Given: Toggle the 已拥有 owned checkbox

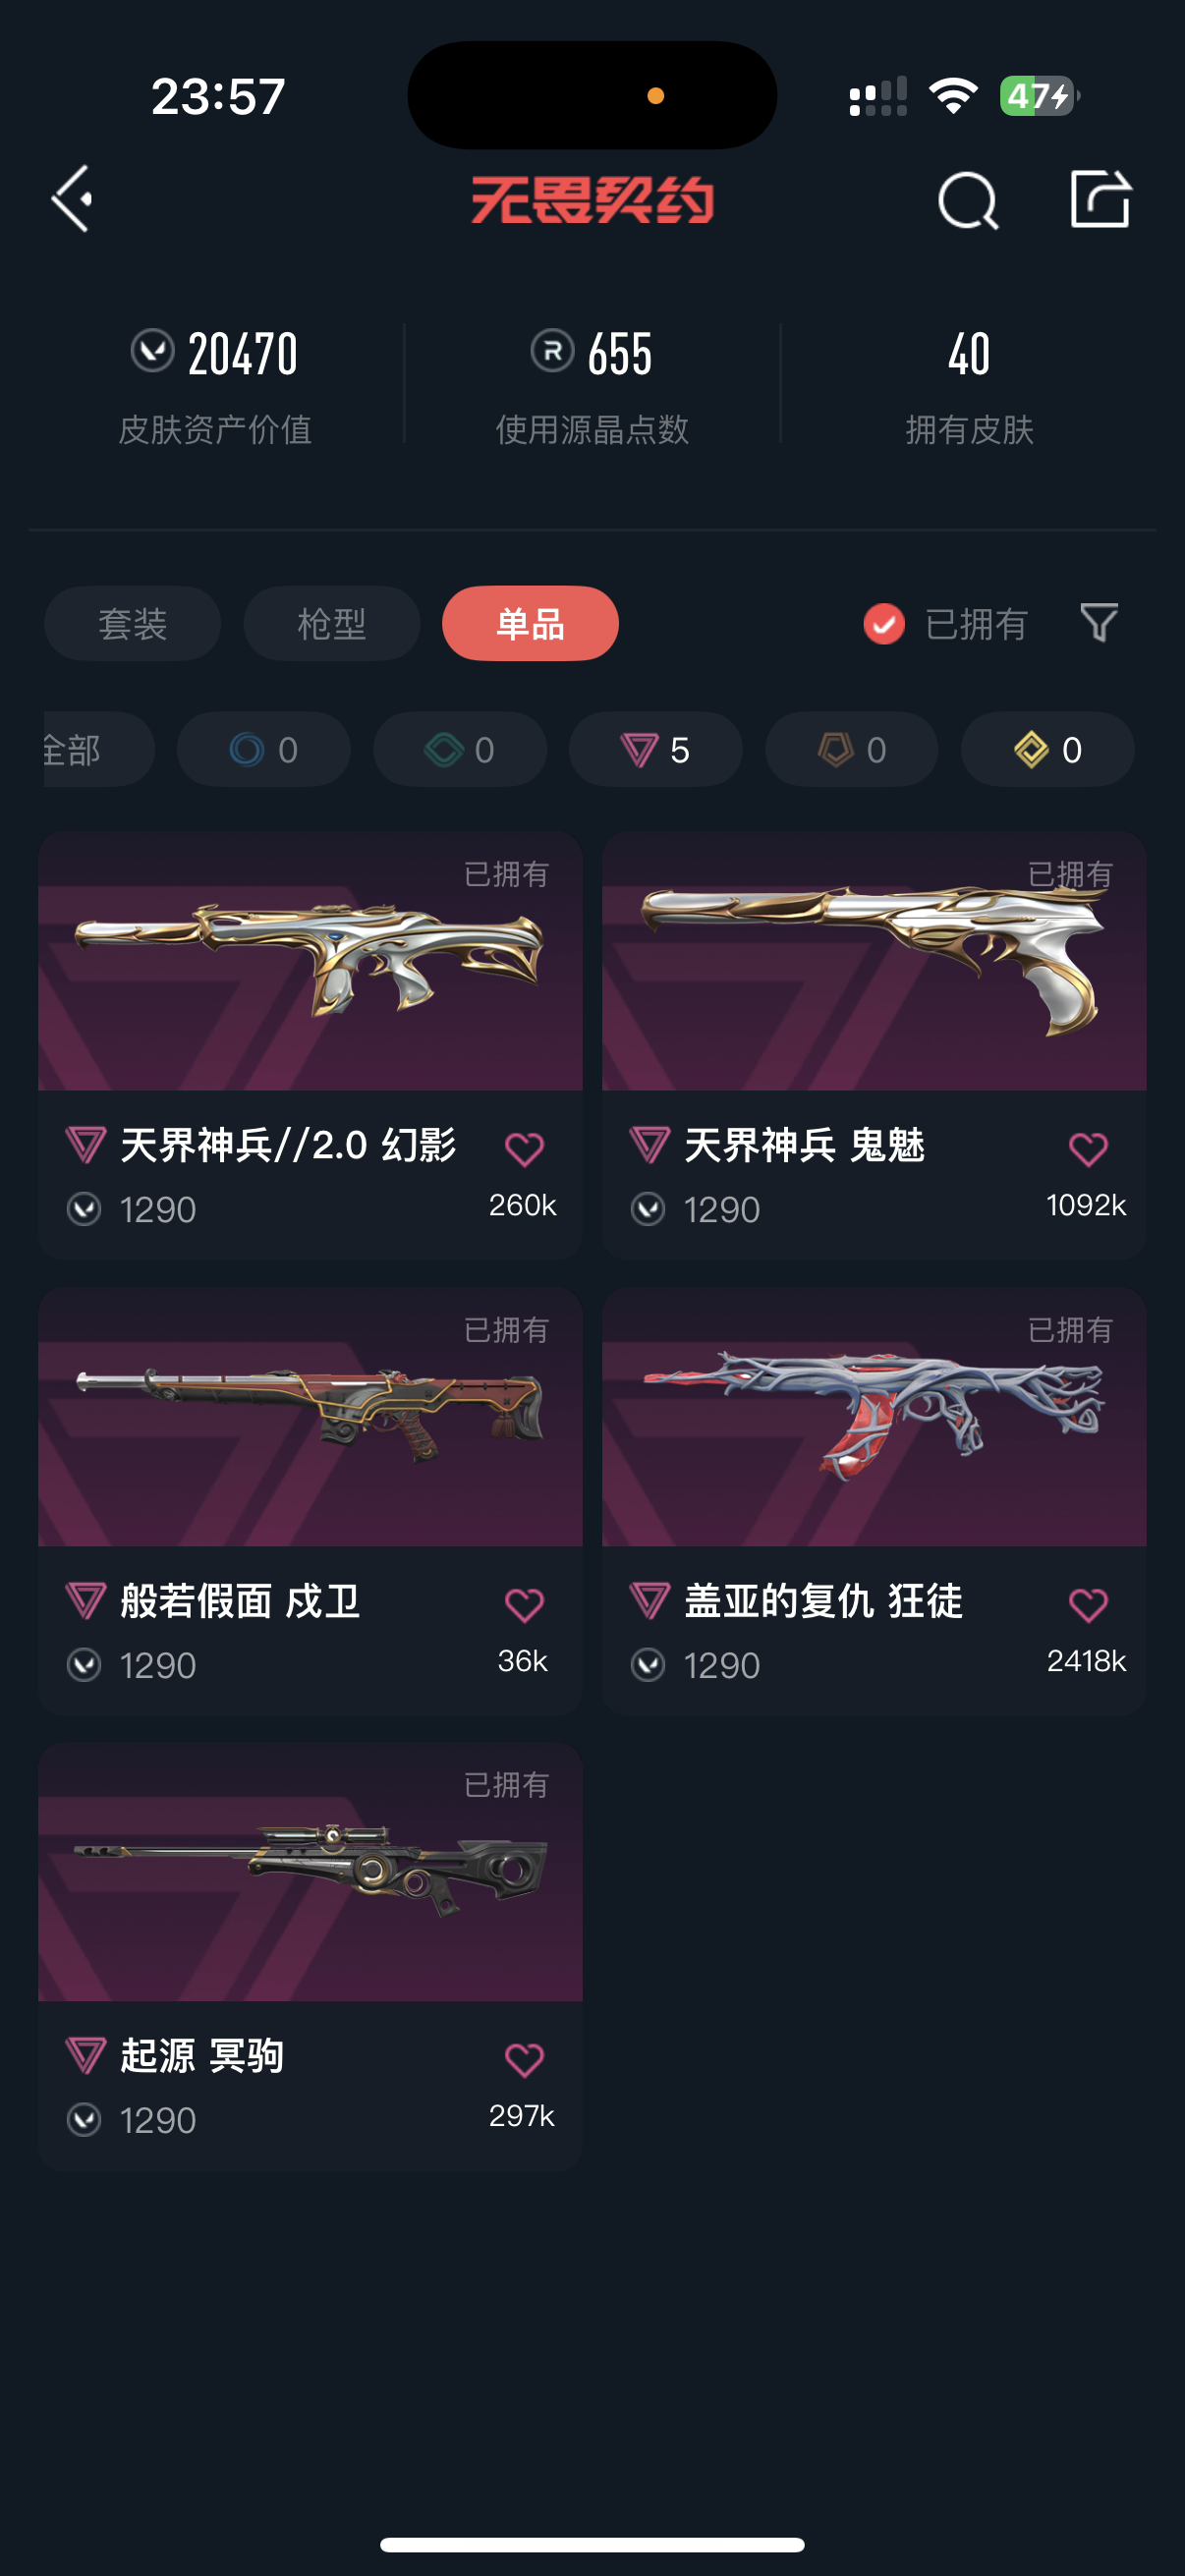Looking at the screenshot, I should point(884,624).
